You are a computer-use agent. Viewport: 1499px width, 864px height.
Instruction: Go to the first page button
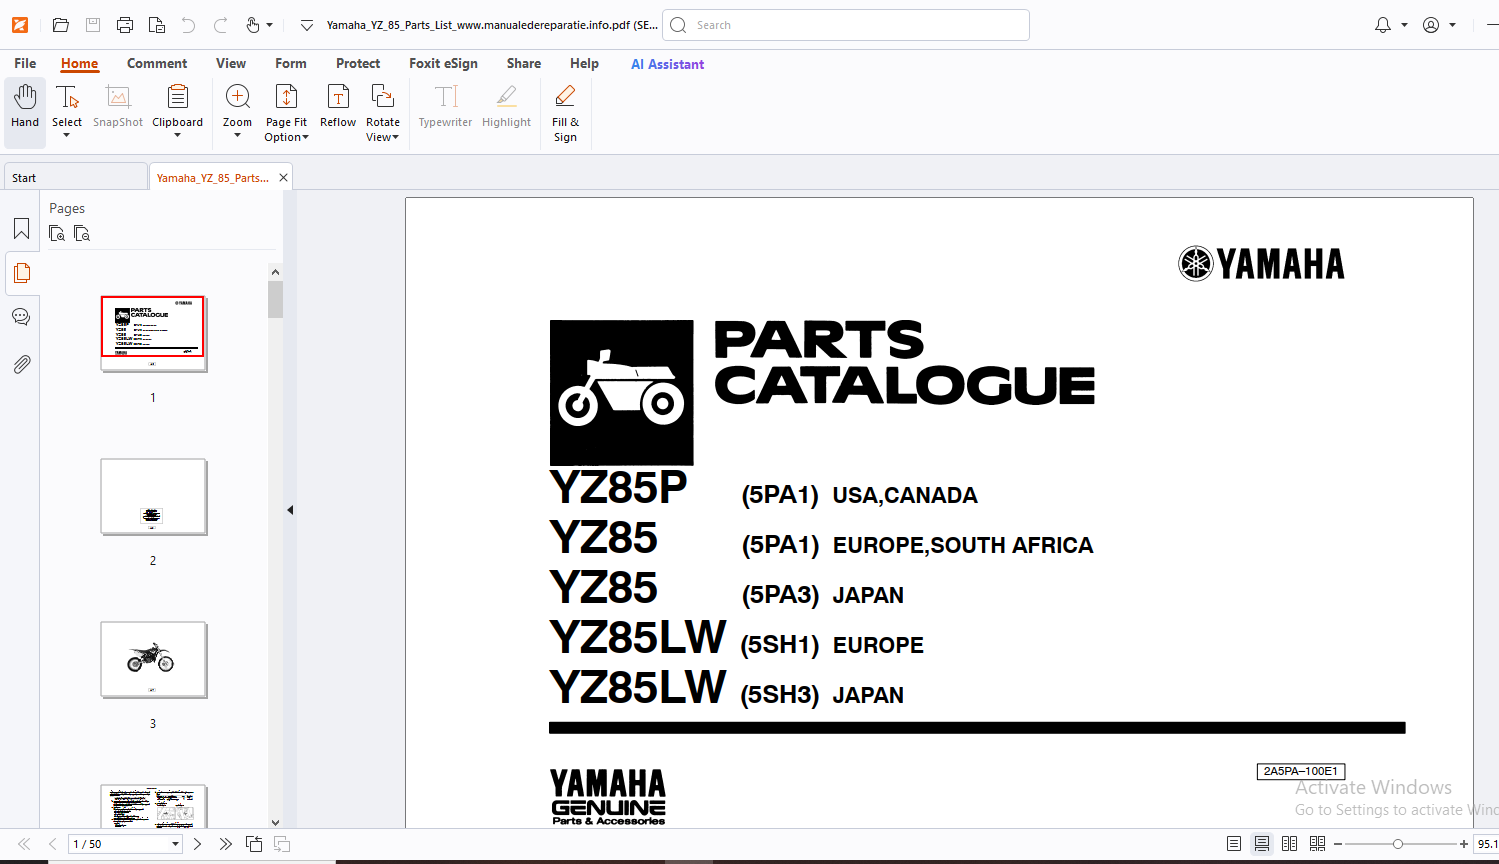[24, 844]
